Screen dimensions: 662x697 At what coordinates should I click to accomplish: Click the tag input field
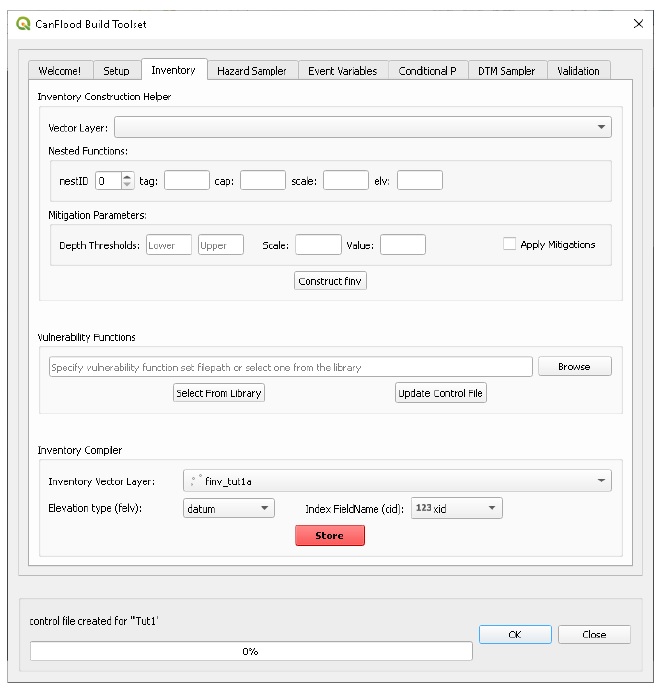[187, 180]
